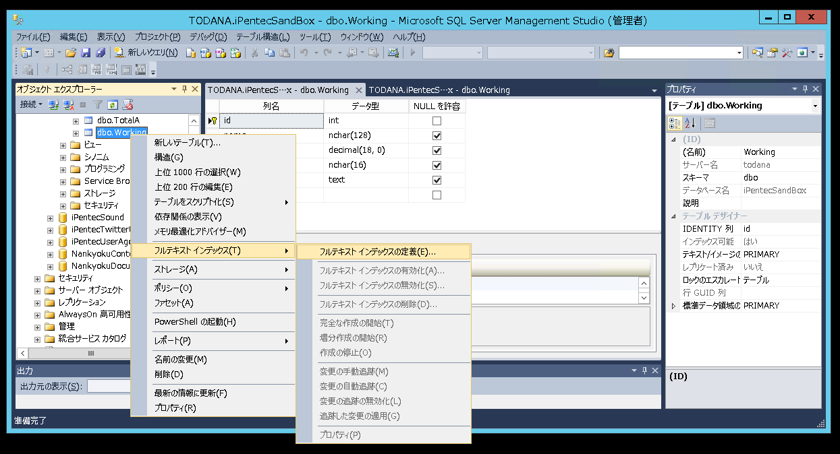Toggle NULL allowed for the text column
Viewport: 840px width, 454px height.
click(x=437, y=180)
